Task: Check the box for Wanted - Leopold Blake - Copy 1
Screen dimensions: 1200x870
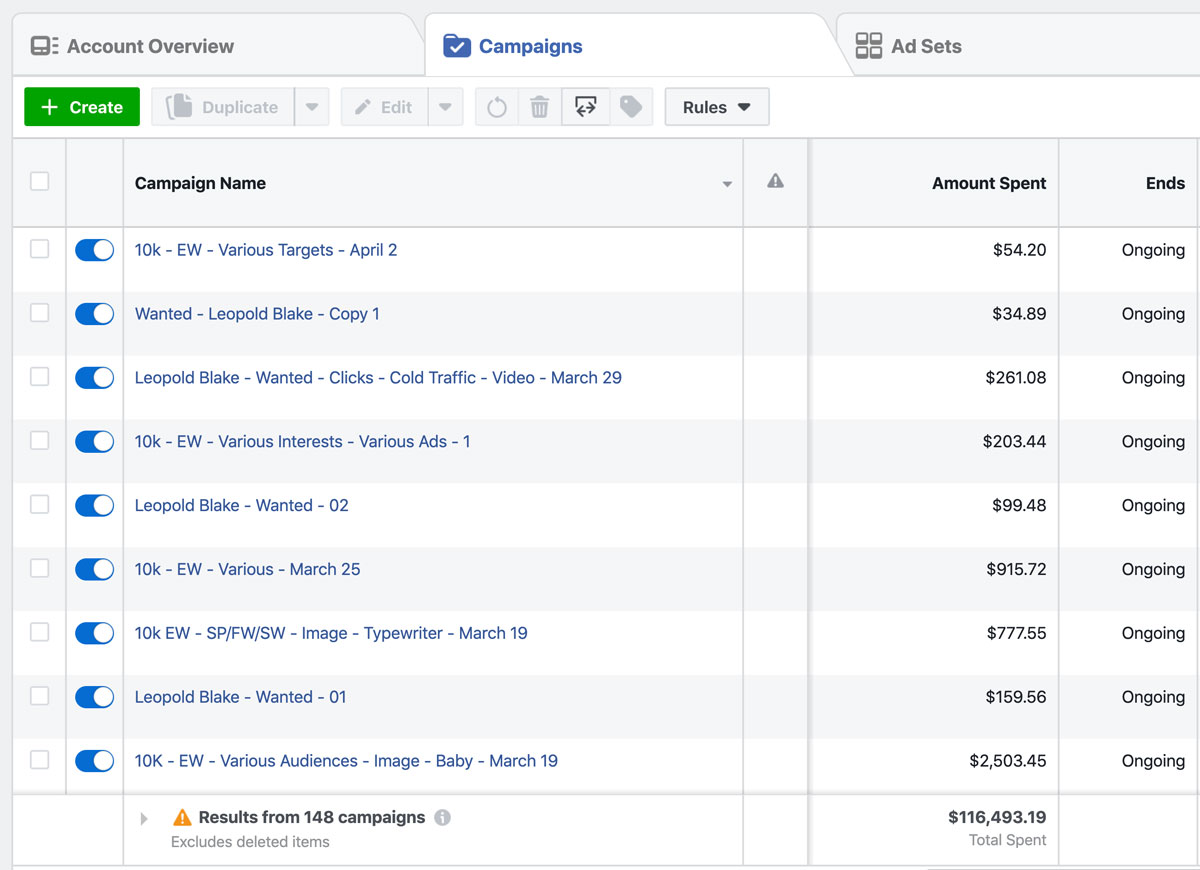Action: [39, 313]
